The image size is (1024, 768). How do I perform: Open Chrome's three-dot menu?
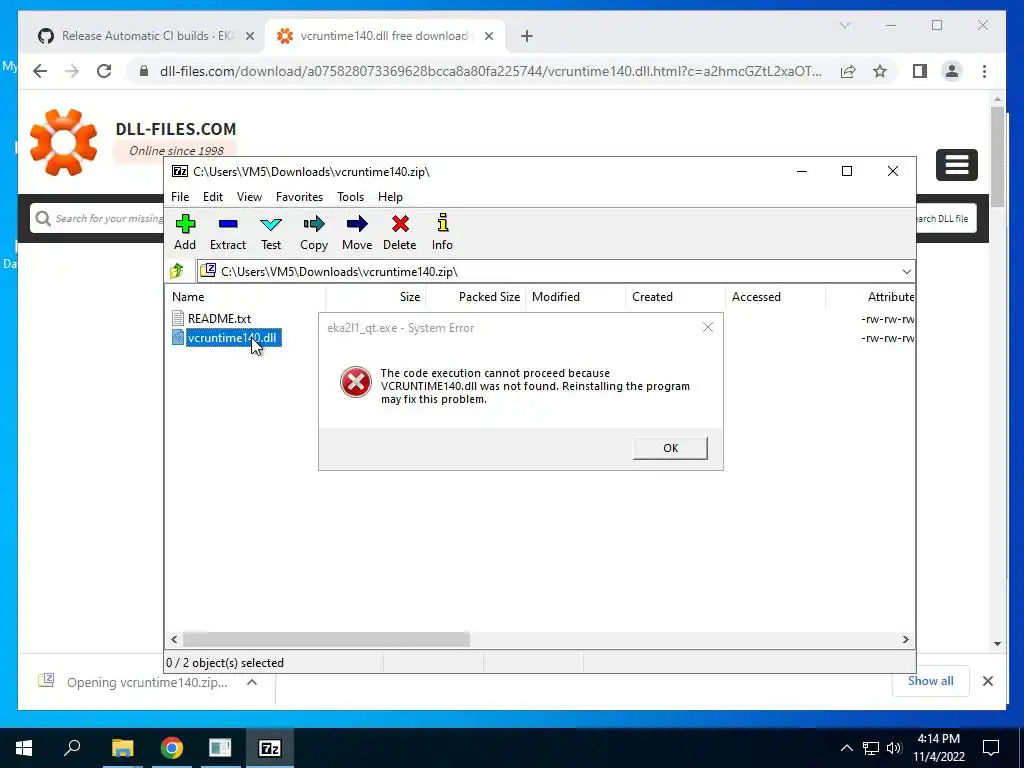coord(984,71)
